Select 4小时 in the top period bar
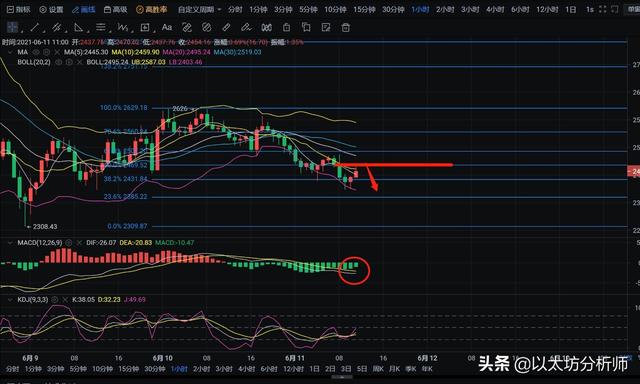 point(495,9)
